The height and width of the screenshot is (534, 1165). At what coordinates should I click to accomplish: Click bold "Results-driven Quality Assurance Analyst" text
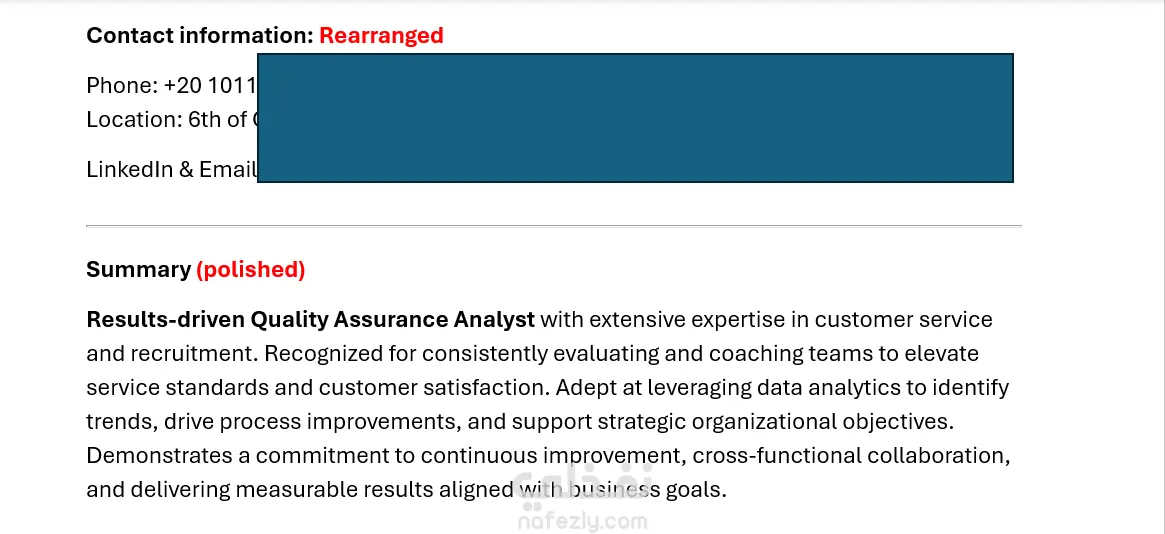[310, 320]
